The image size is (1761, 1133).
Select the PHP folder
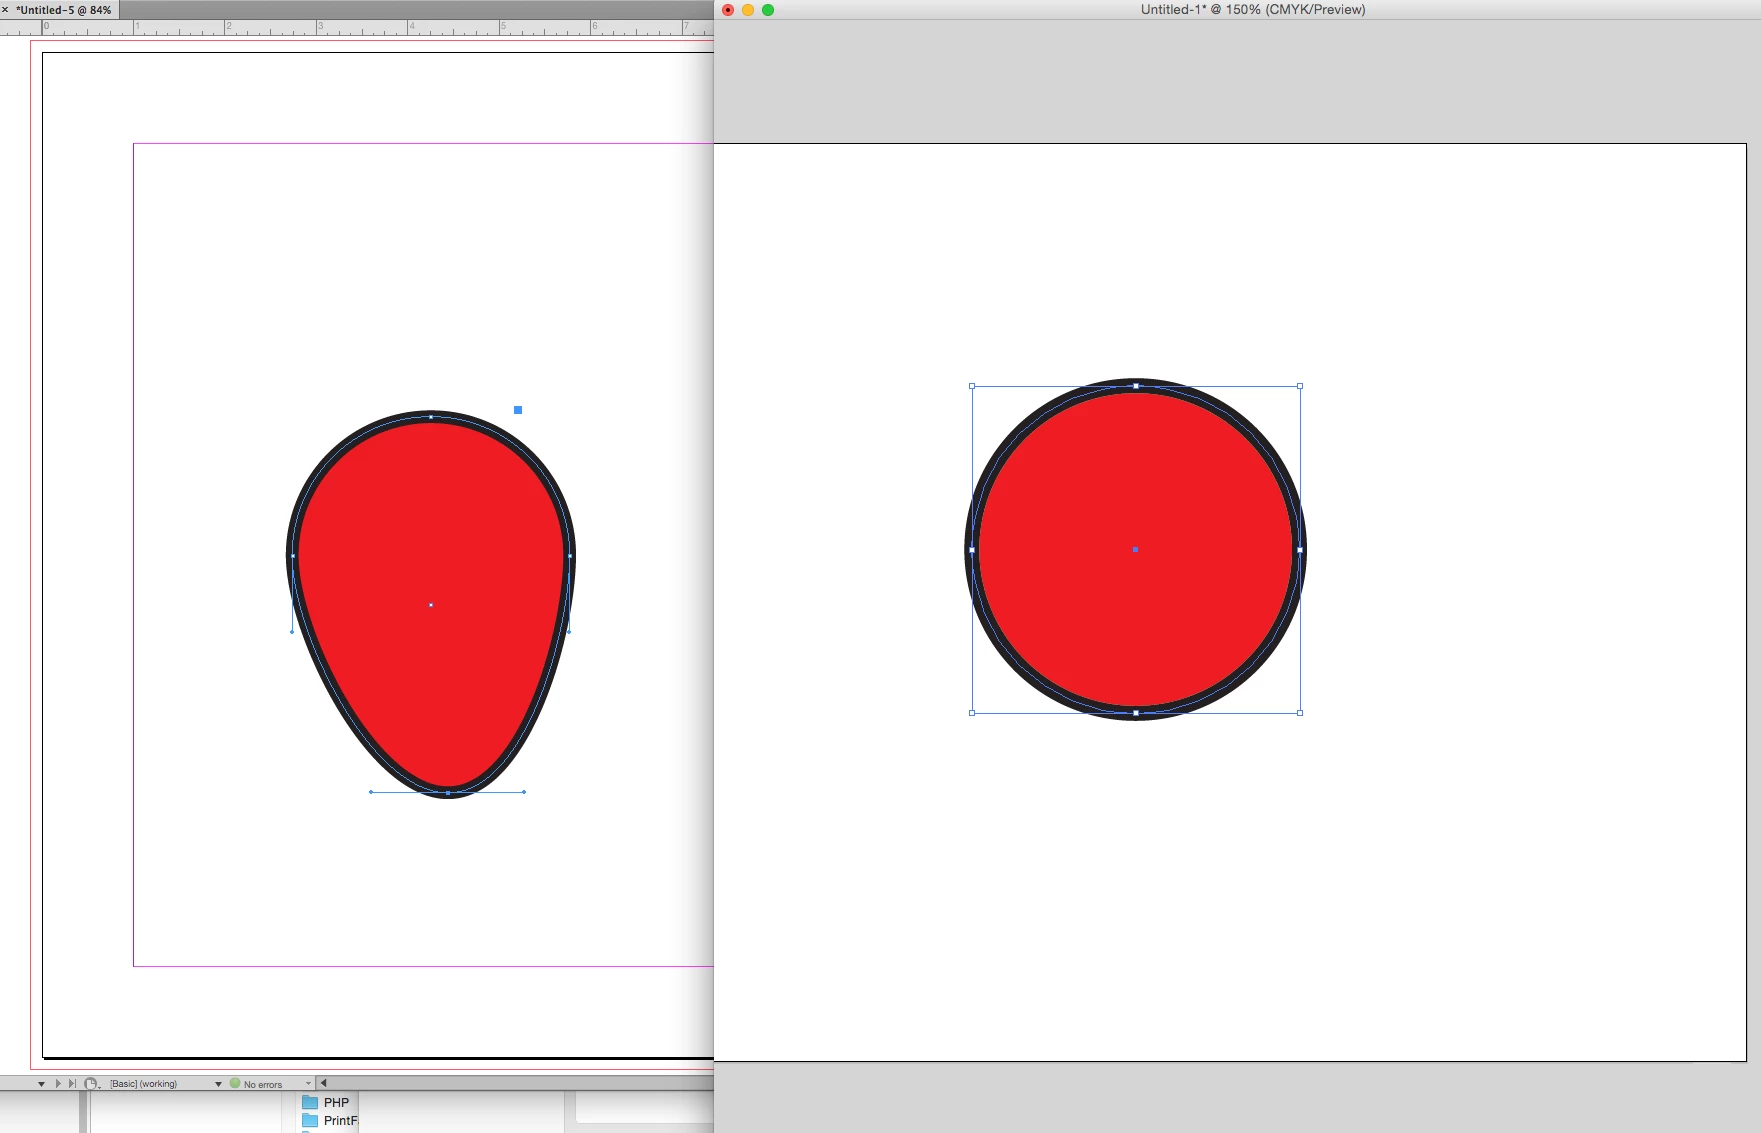tap(326, 1103)
